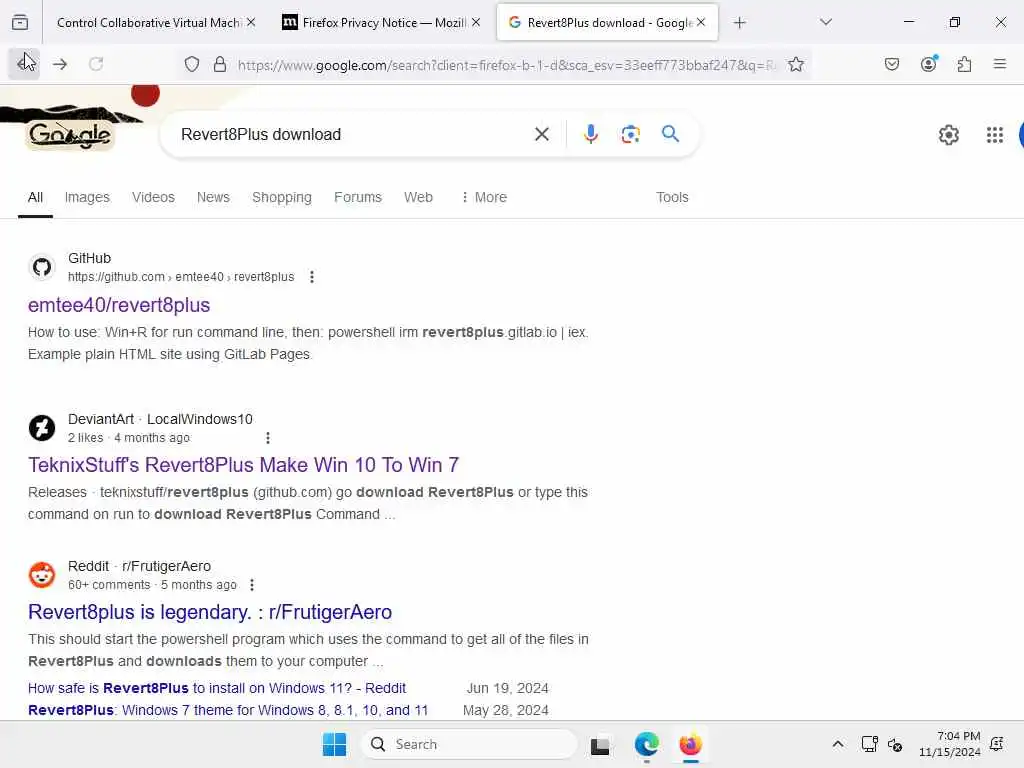Viewport: 1024px width, 768px height.
Task: Close the Control Collaborative Virtual Machine tab
Action: click(251, 23)
